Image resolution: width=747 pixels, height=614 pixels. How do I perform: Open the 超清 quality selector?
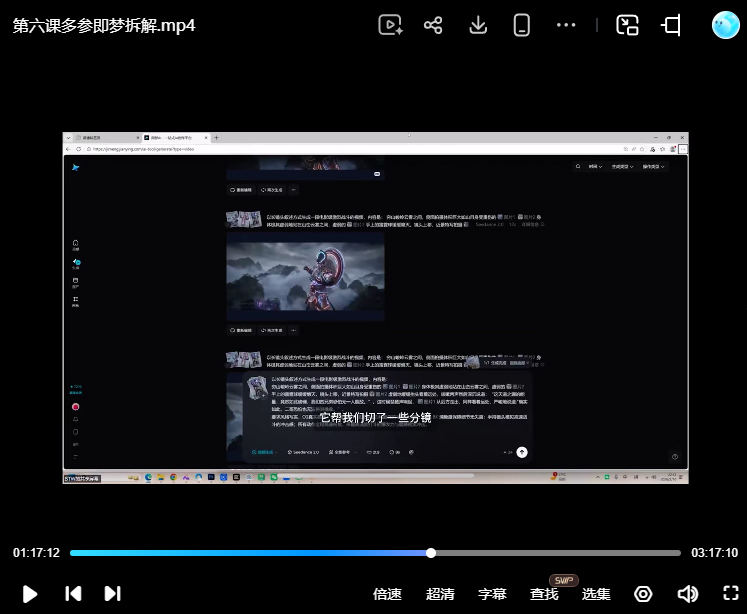tap(440, 594)
